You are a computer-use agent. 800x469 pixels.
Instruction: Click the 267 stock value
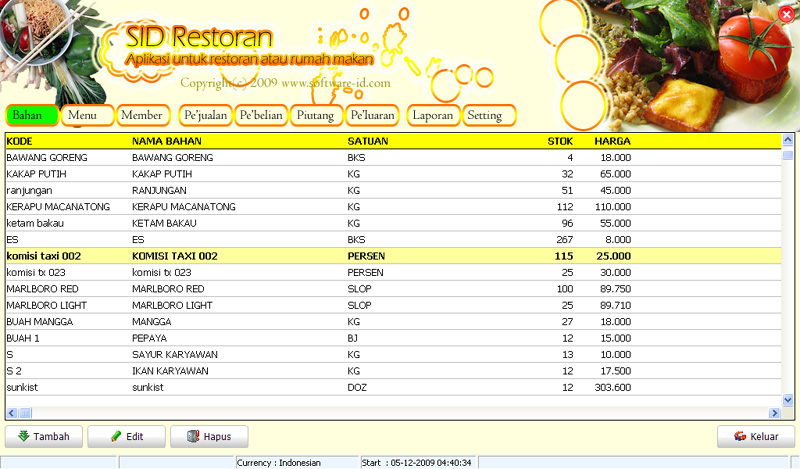(564, 240)
